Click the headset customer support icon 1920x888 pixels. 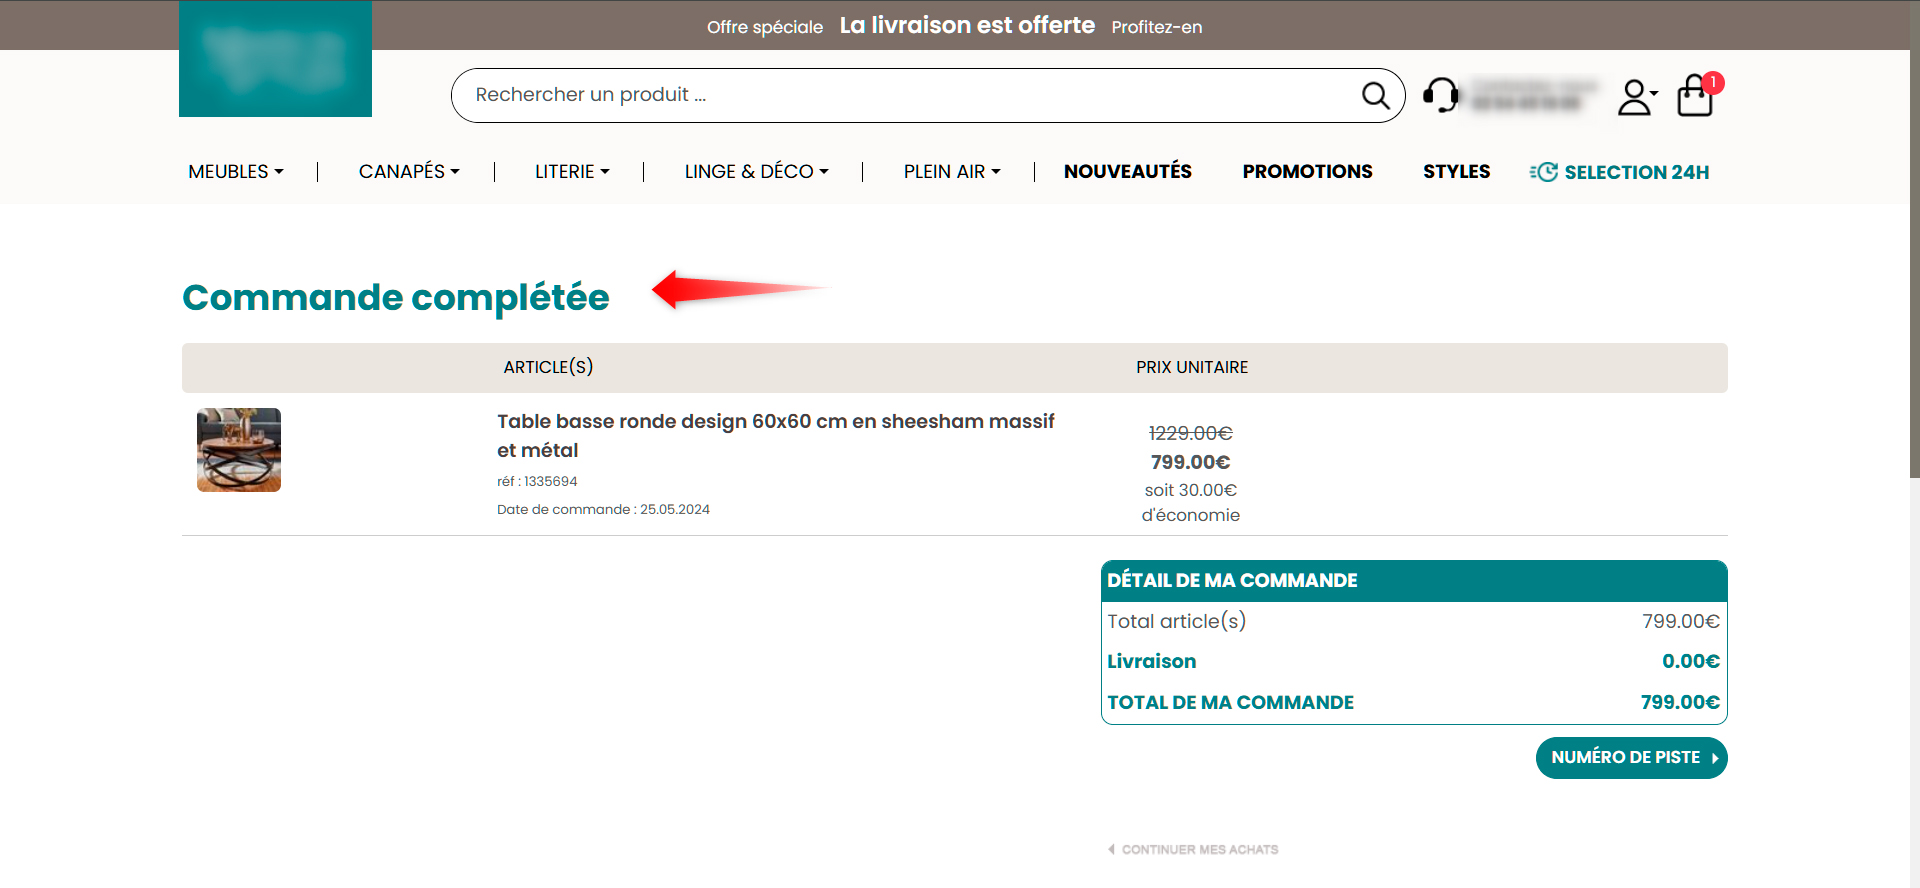pyautogui.click(x=1440, y=96)
